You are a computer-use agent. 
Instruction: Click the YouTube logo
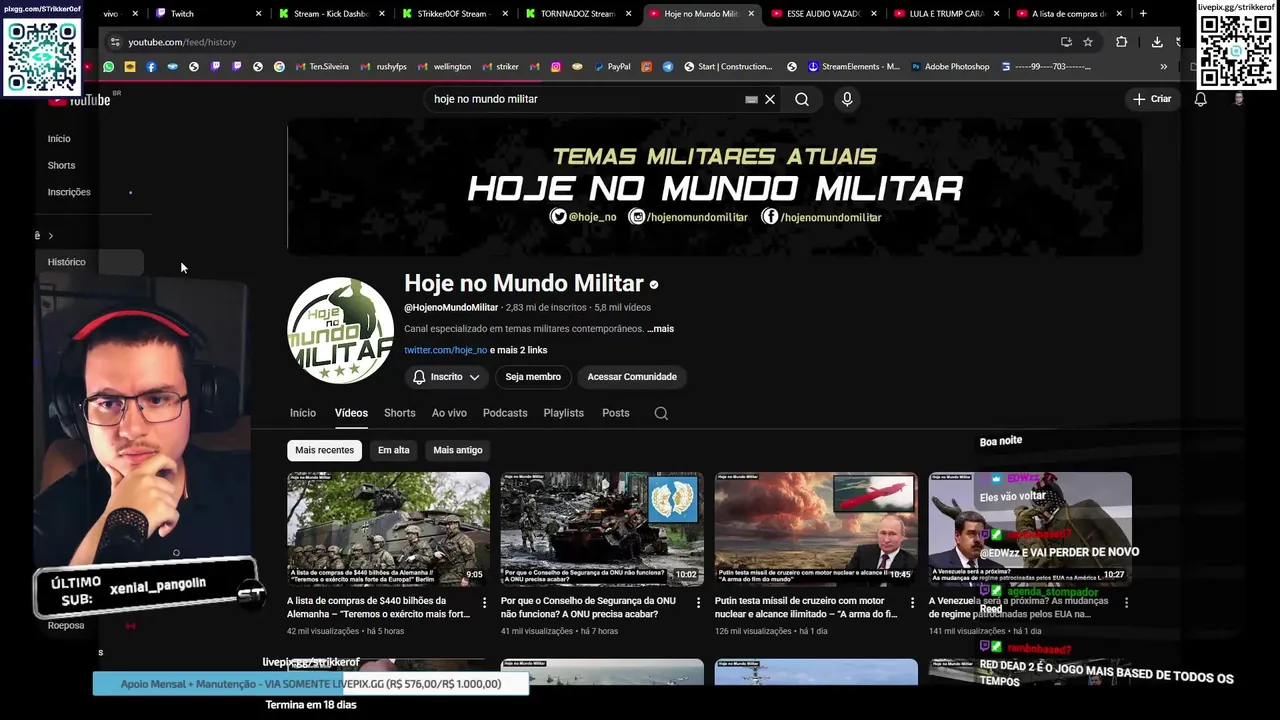[80, 99]
